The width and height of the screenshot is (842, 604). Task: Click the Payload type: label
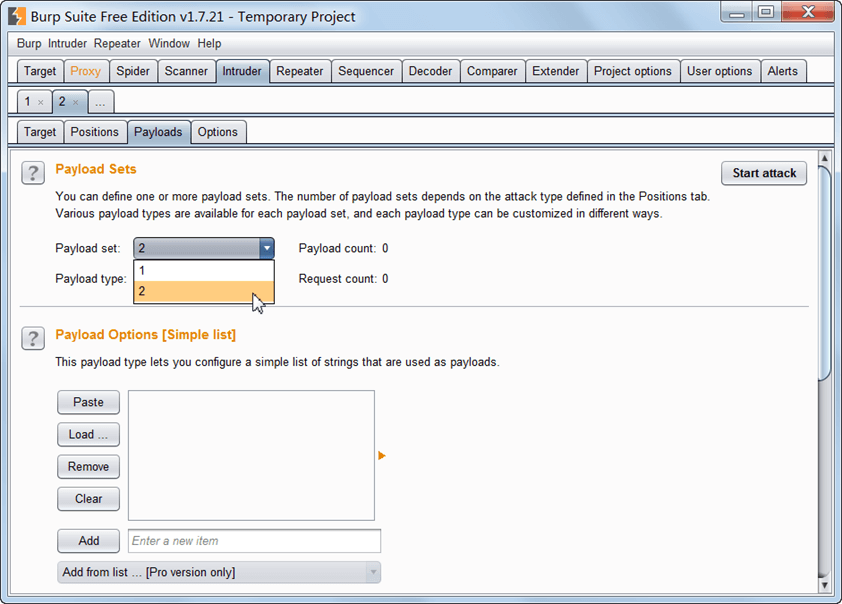click(91, 279)
